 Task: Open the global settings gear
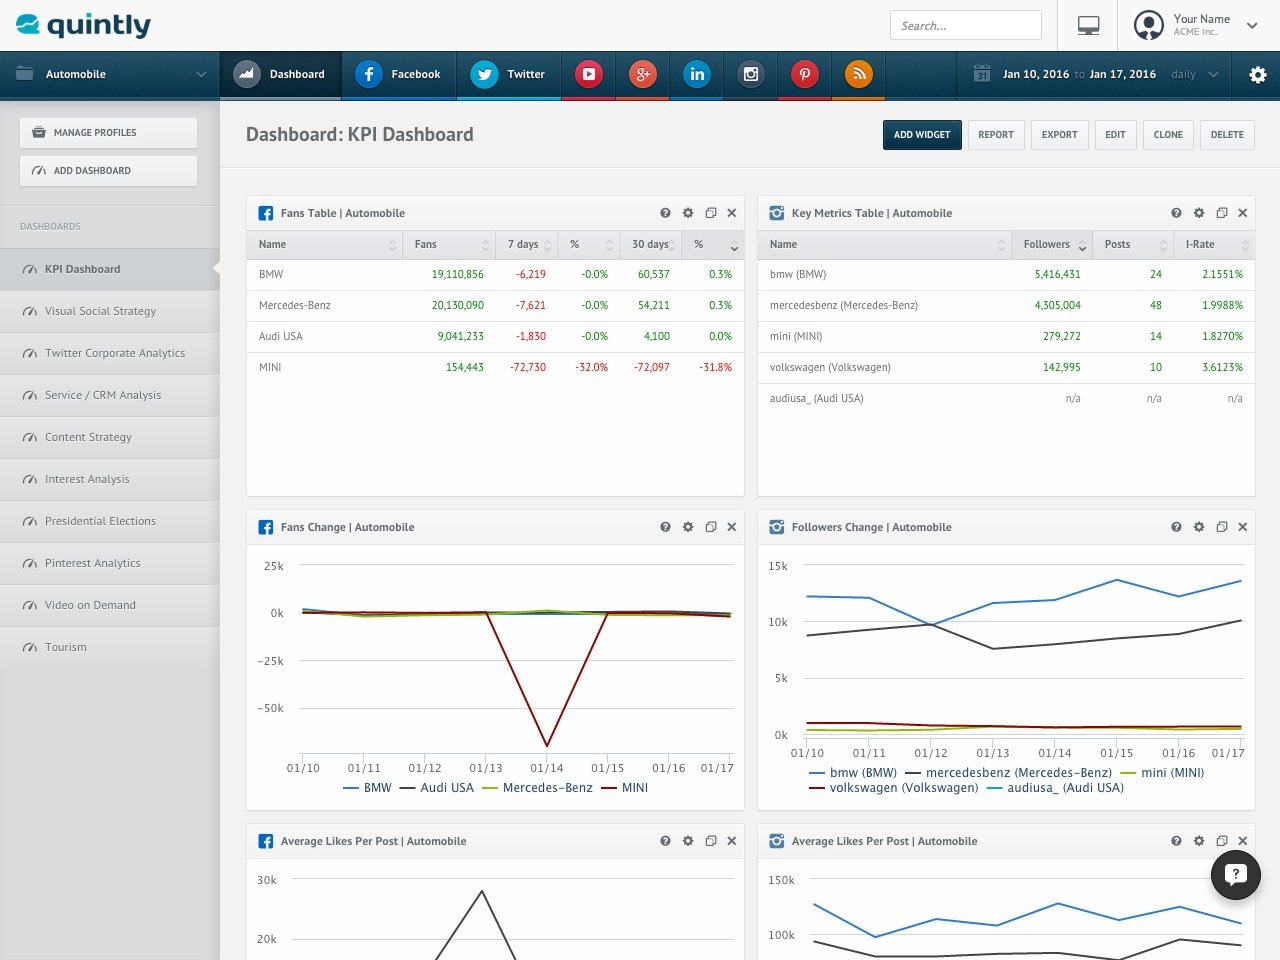(x=1258, y=75)
